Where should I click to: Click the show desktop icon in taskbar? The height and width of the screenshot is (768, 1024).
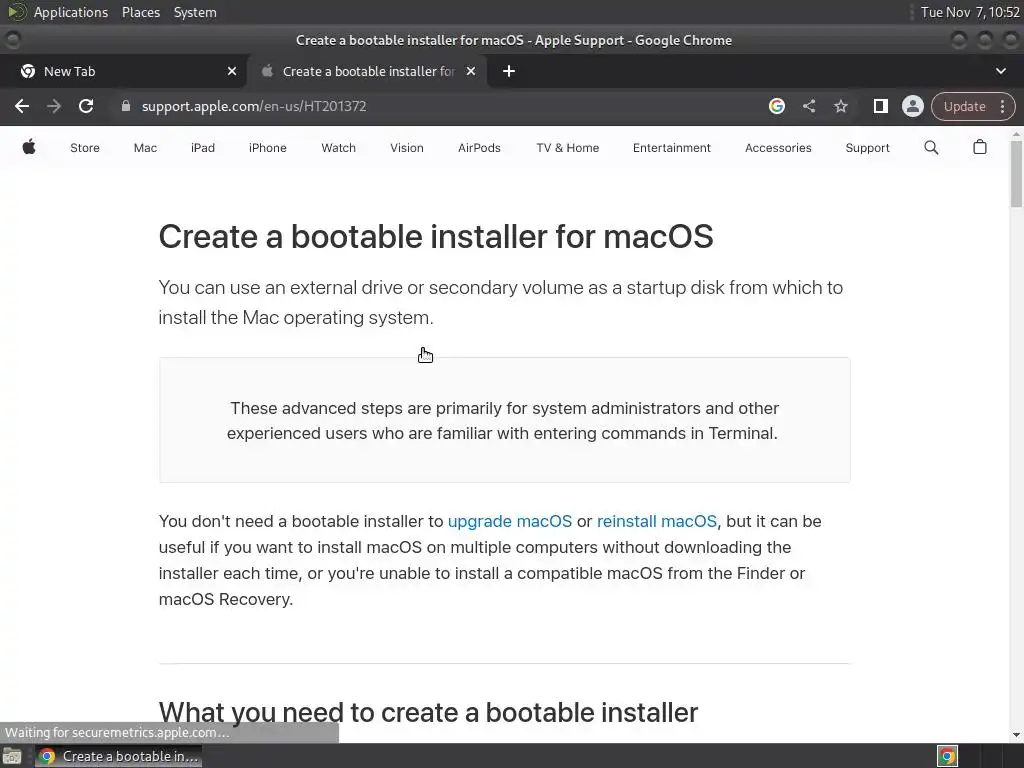coord(12,756)
